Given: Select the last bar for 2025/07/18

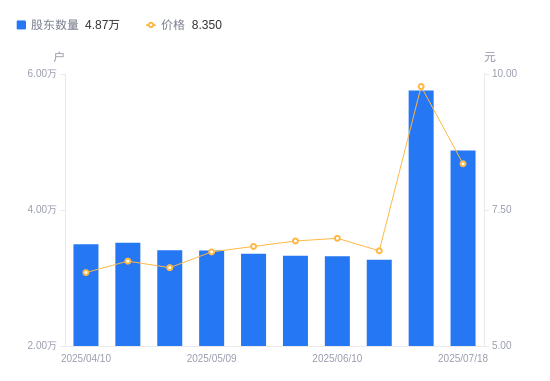Looking at the screenshot, I should (463, 248).
